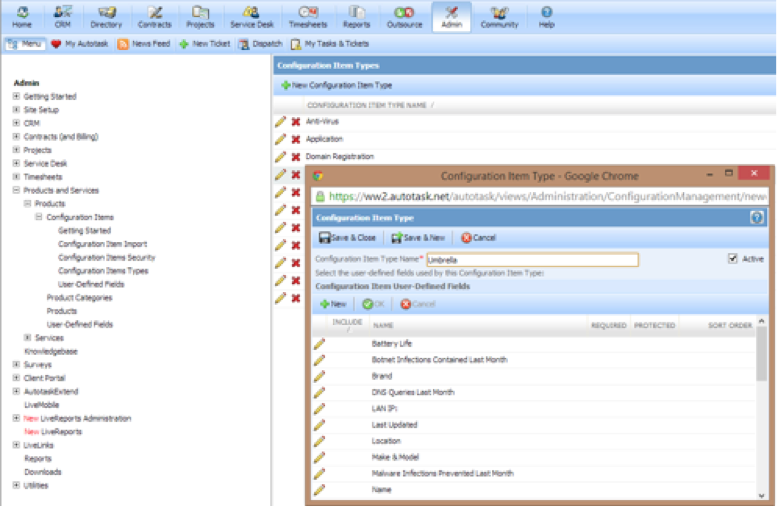This screenshot has width=777, height=507.
Task: Delete the Application item type
Action: pyautogui.click(x=296, y=140)
